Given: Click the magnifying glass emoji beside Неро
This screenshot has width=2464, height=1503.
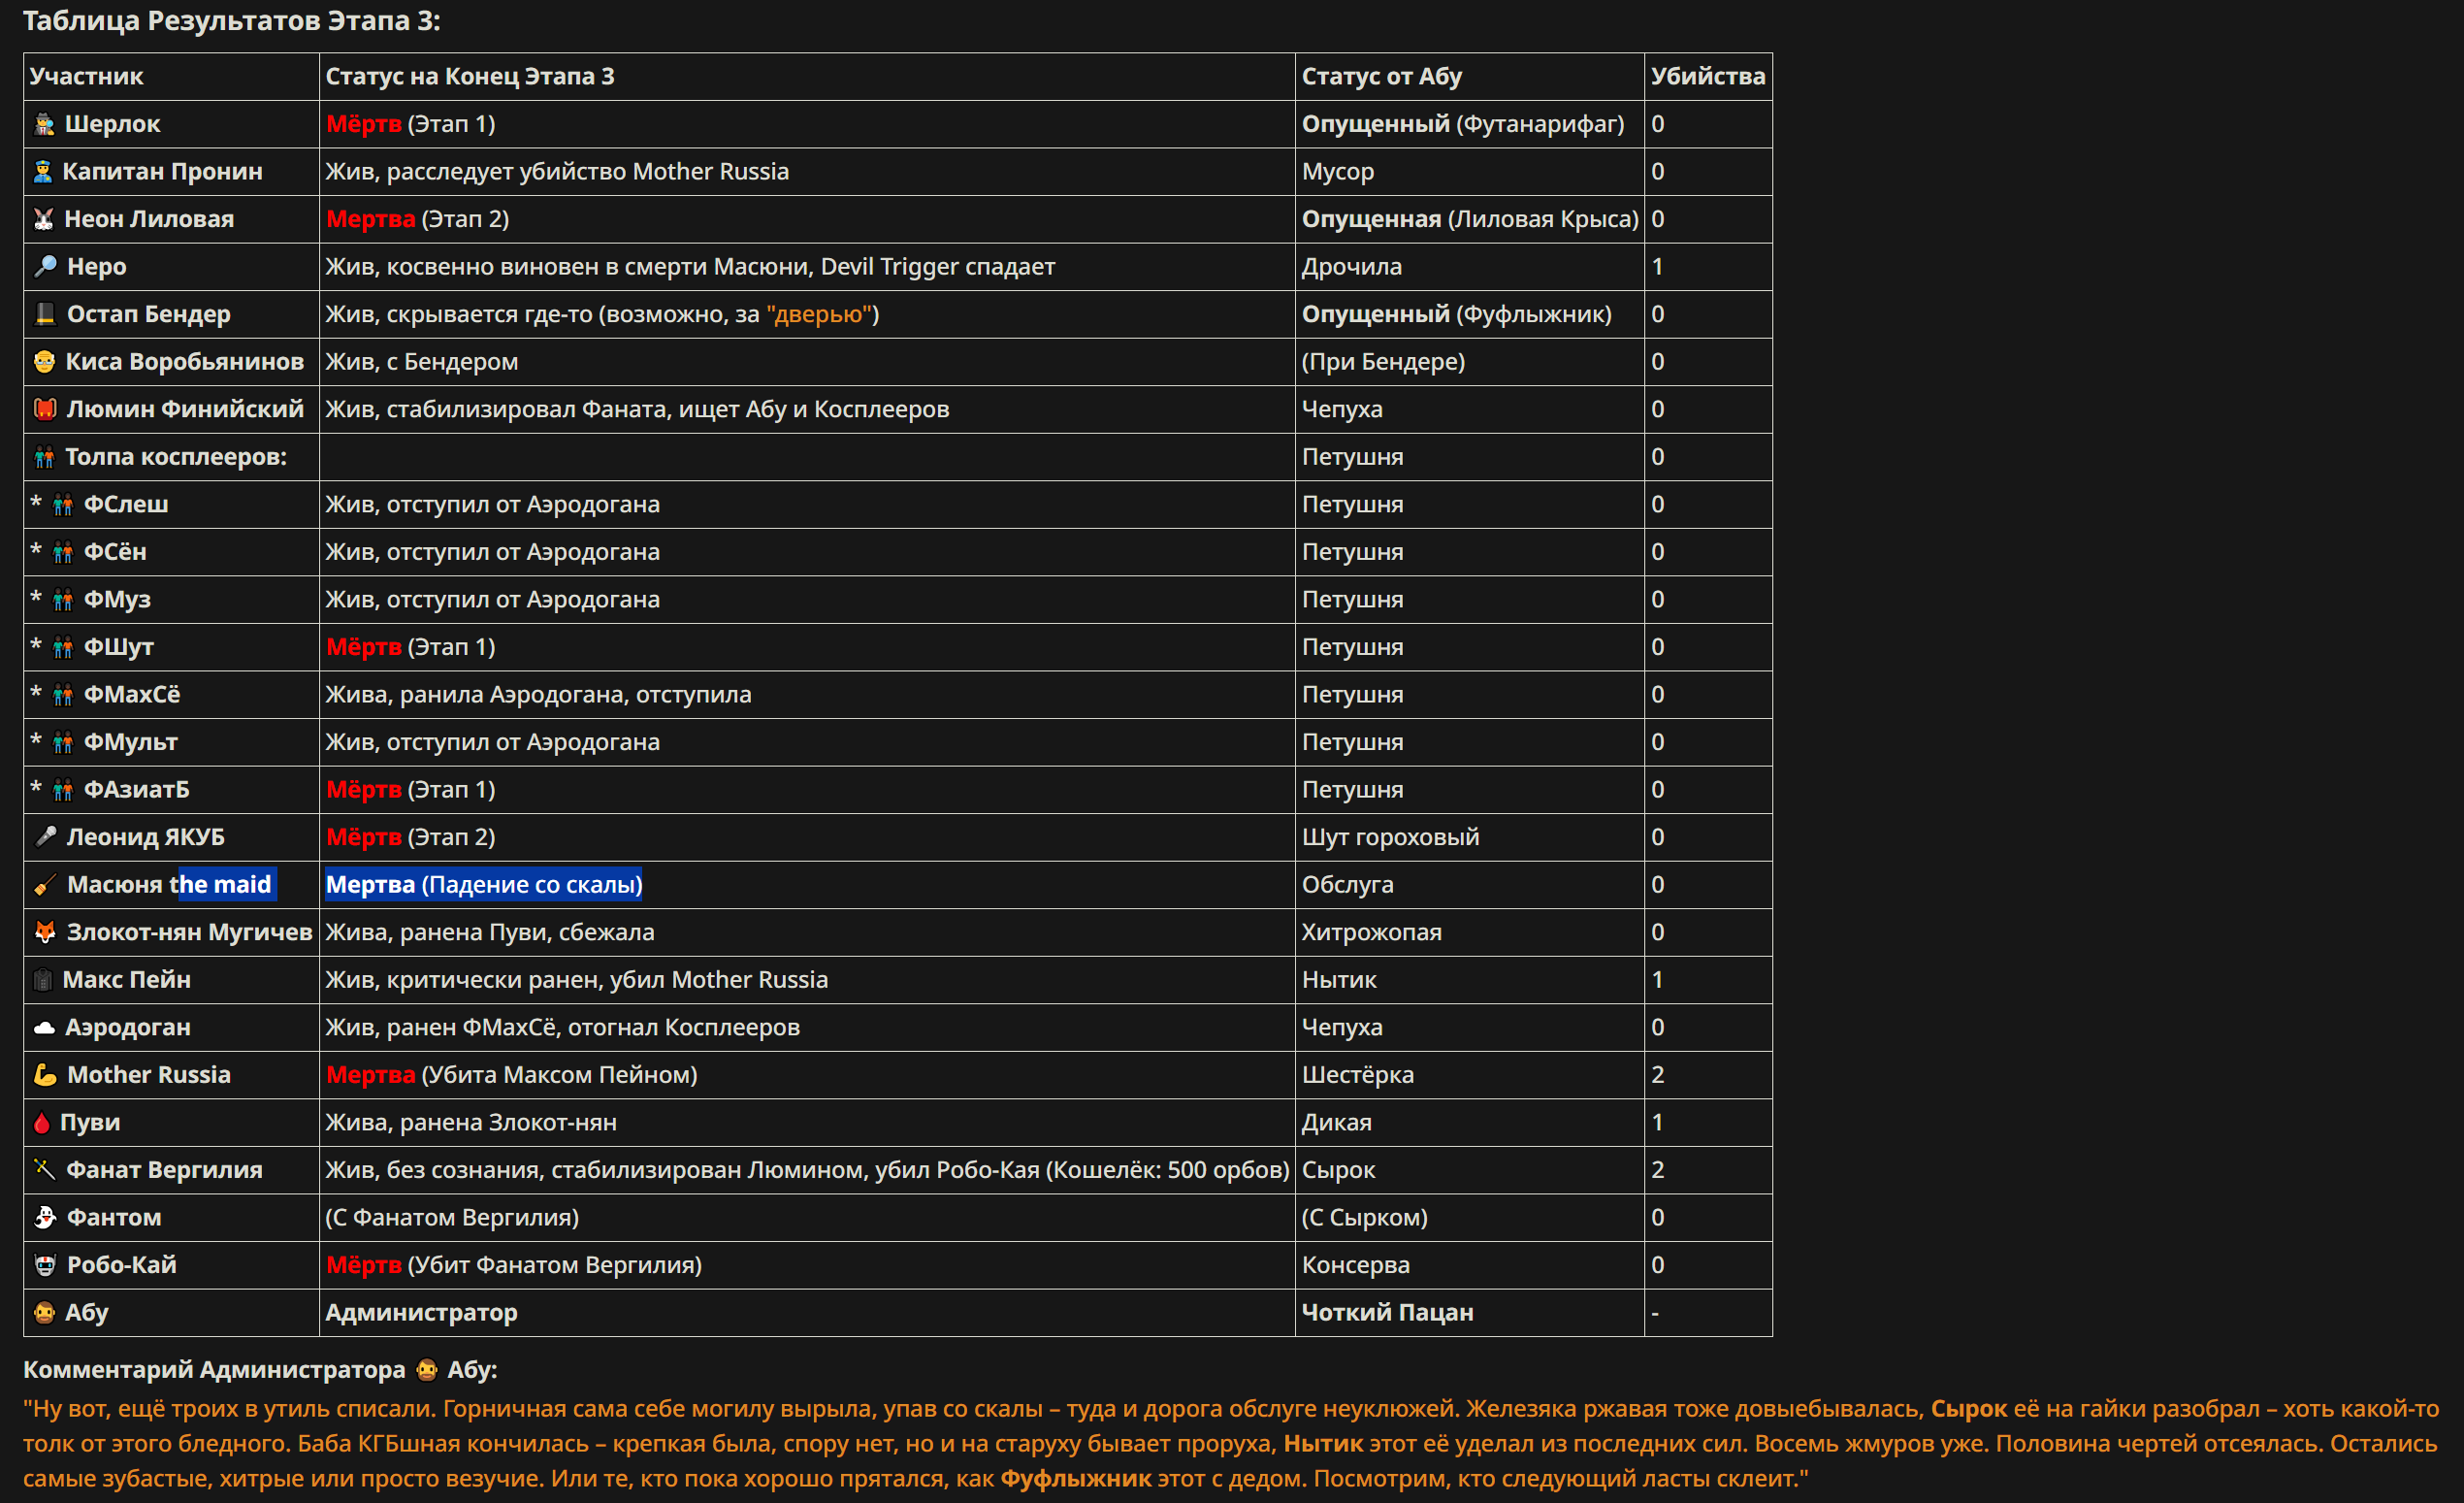Looking at the screenshot, I should 45,267.
